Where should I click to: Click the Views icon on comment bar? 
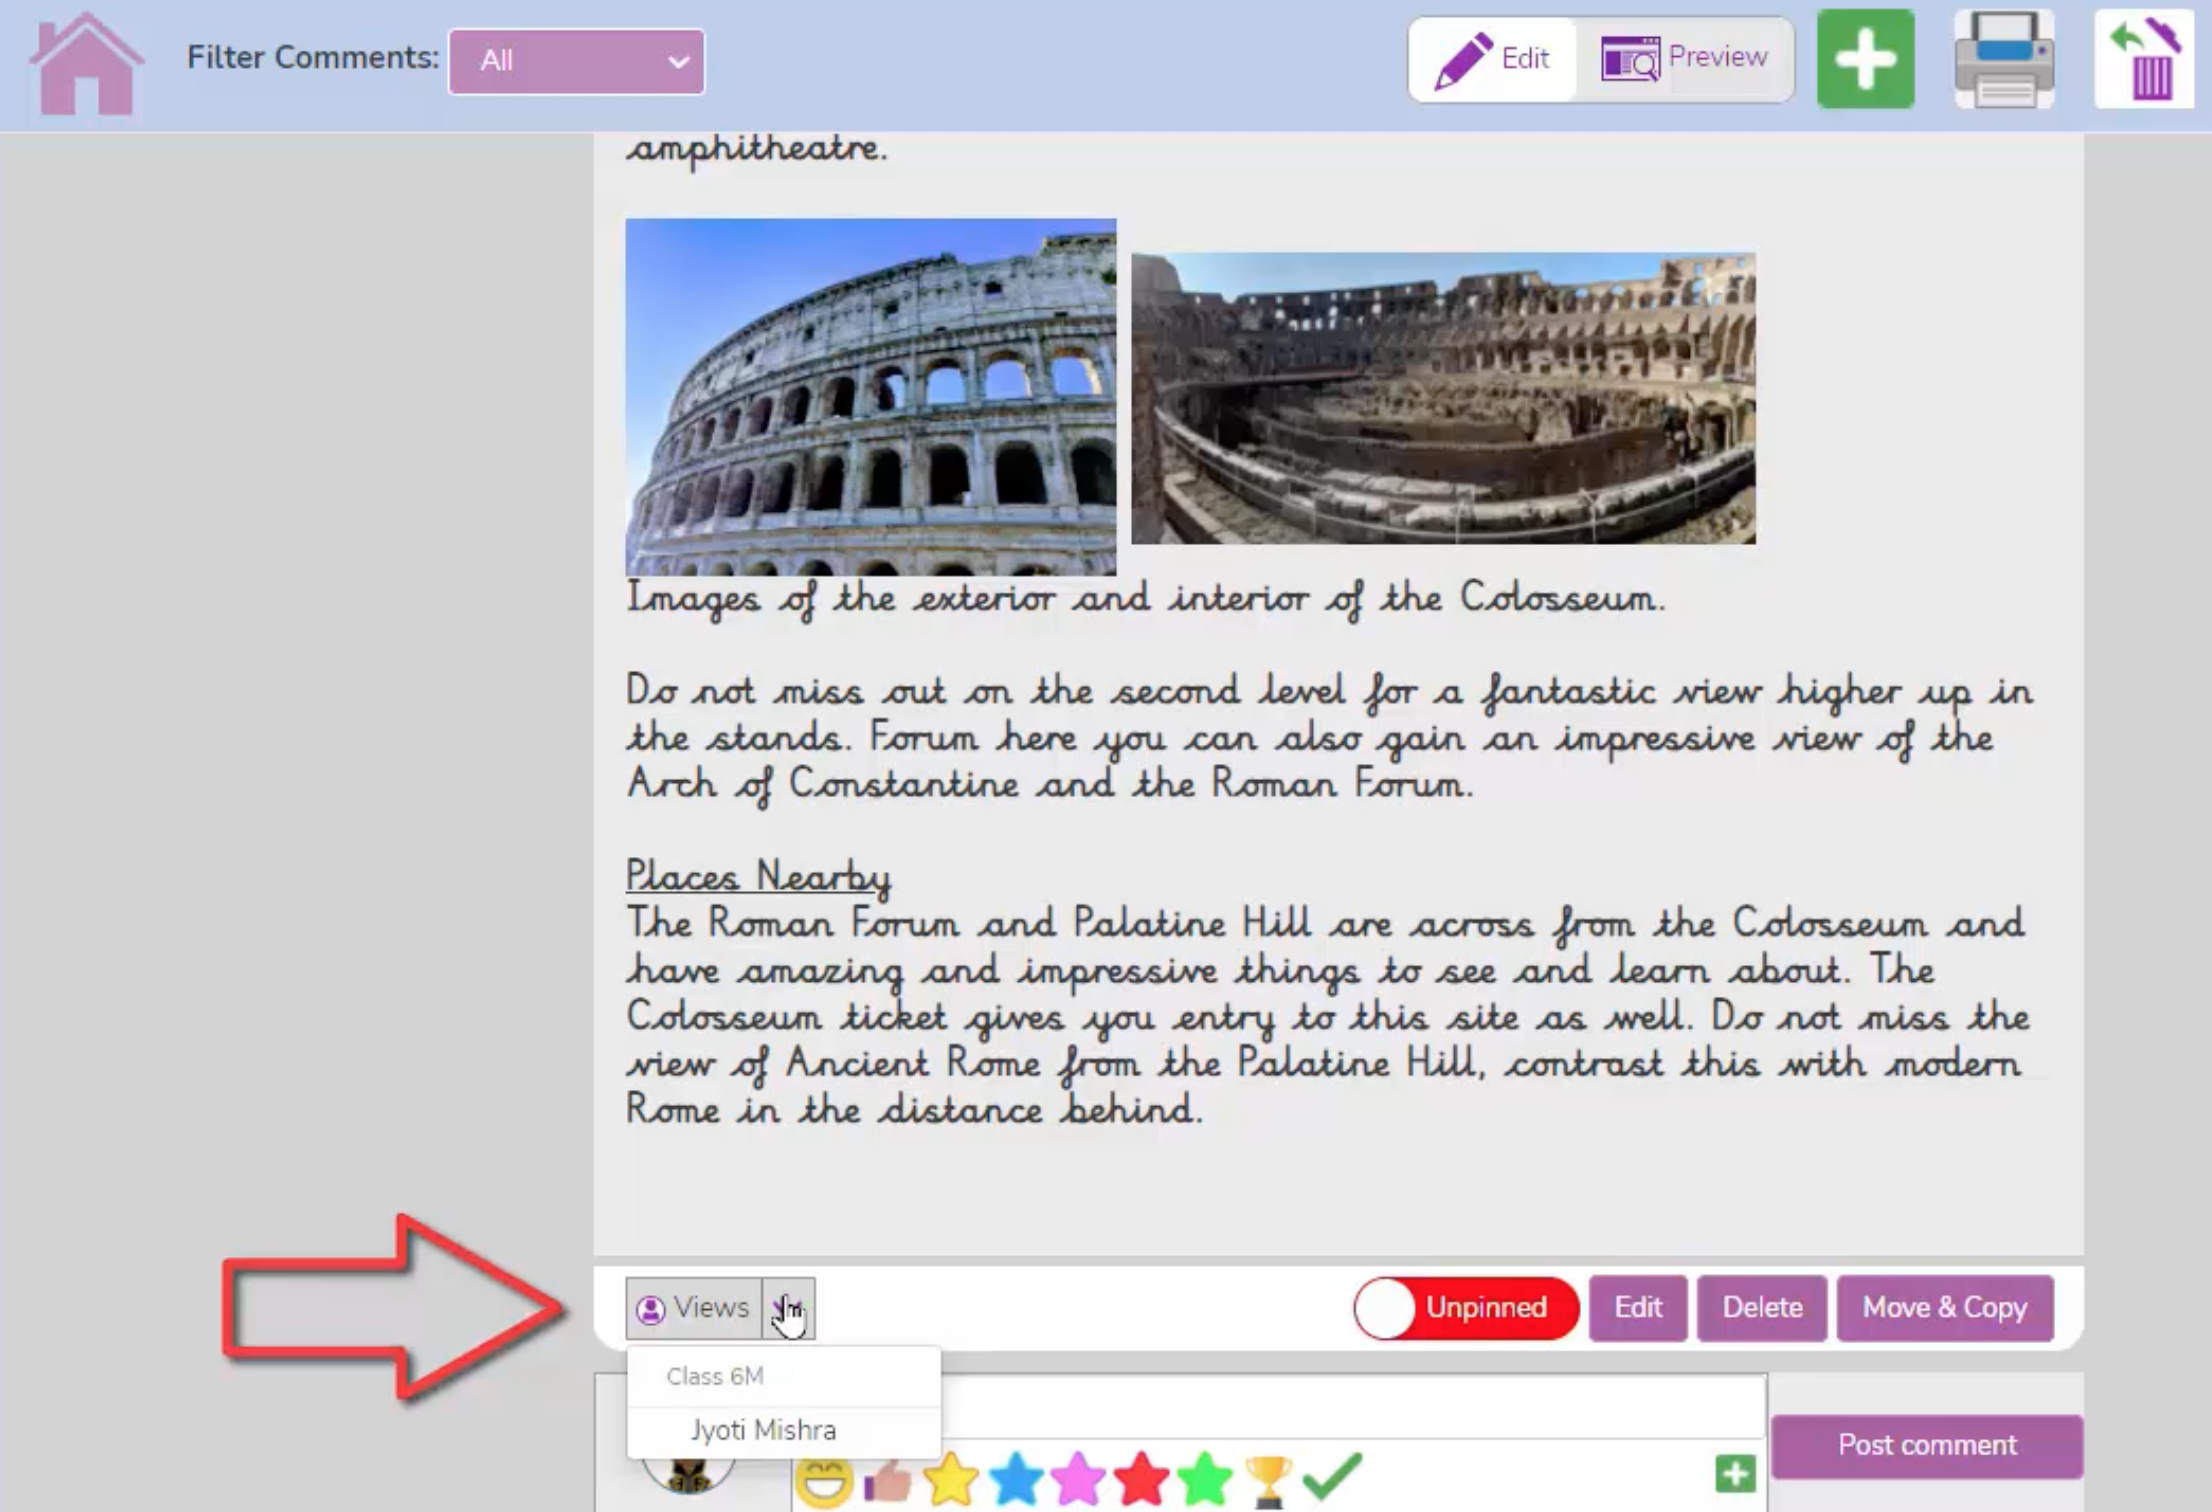[689, 1307]
